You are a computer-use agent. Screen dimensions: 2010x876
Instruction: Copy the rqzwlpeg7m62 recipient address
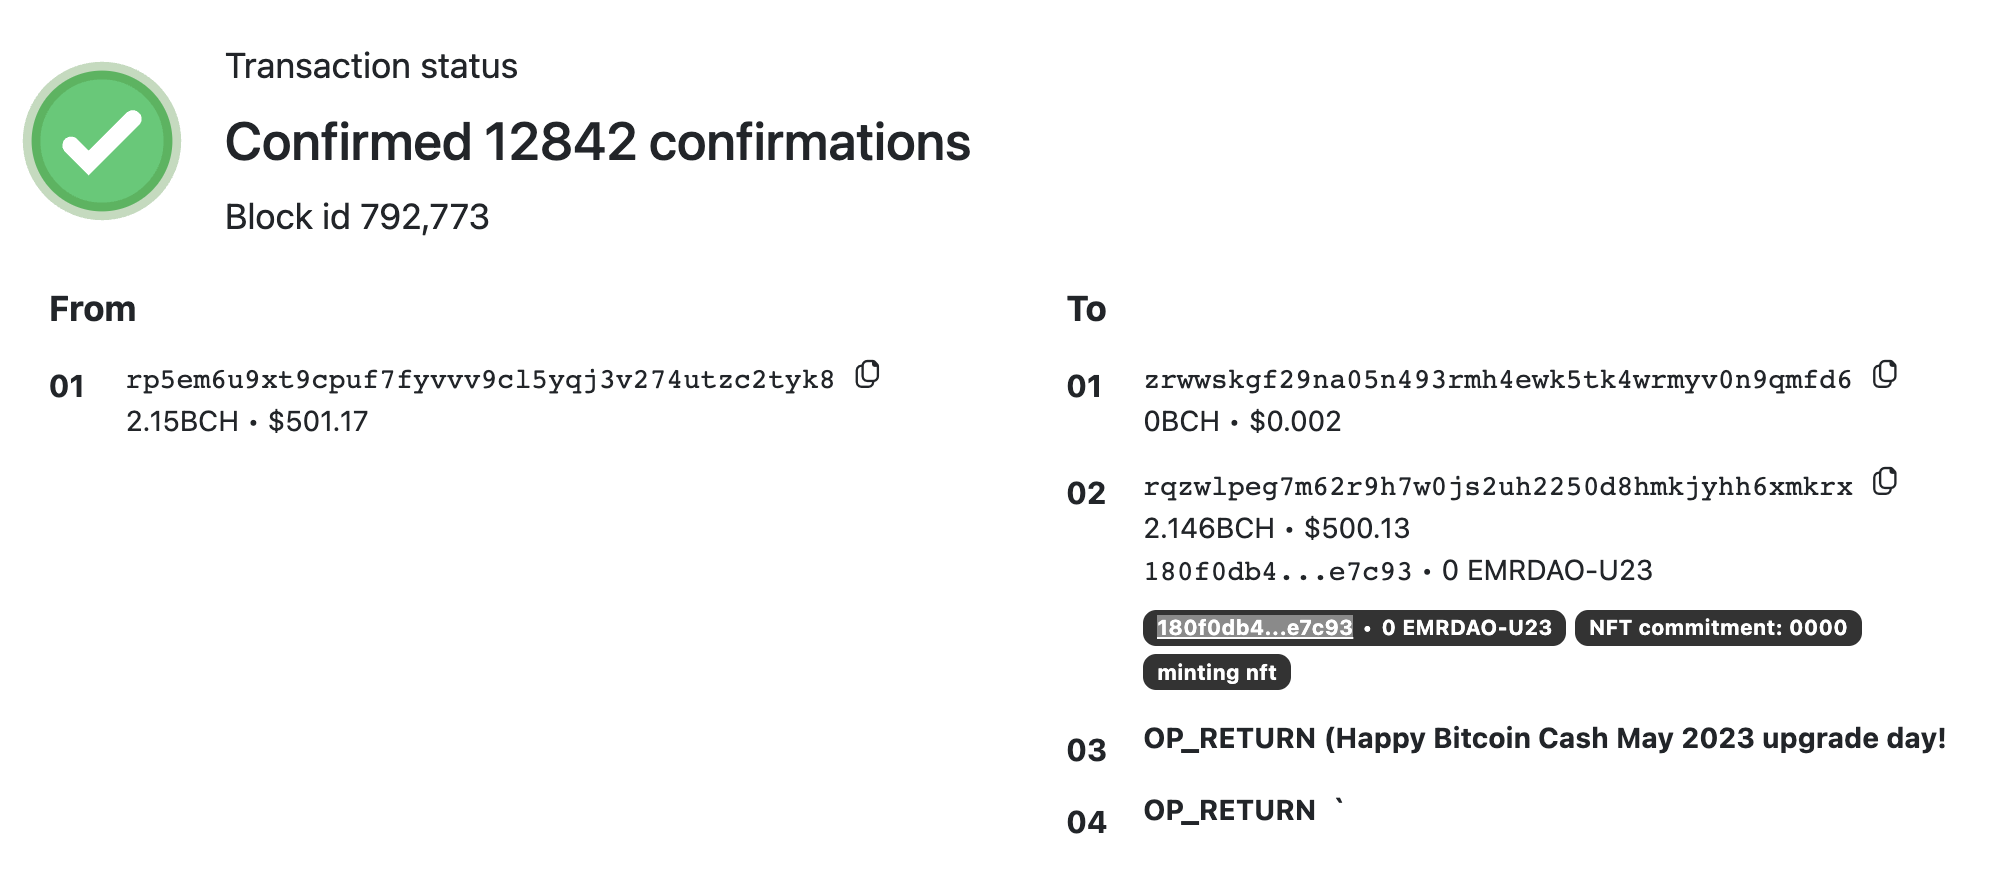(1884, 482)
